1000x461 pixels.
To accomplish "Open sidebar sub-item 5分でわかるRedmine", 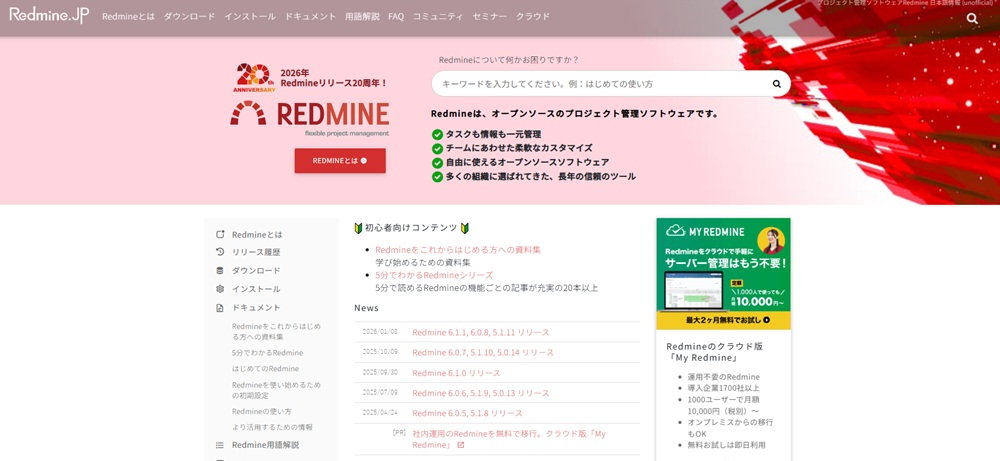I will [267, 353].
